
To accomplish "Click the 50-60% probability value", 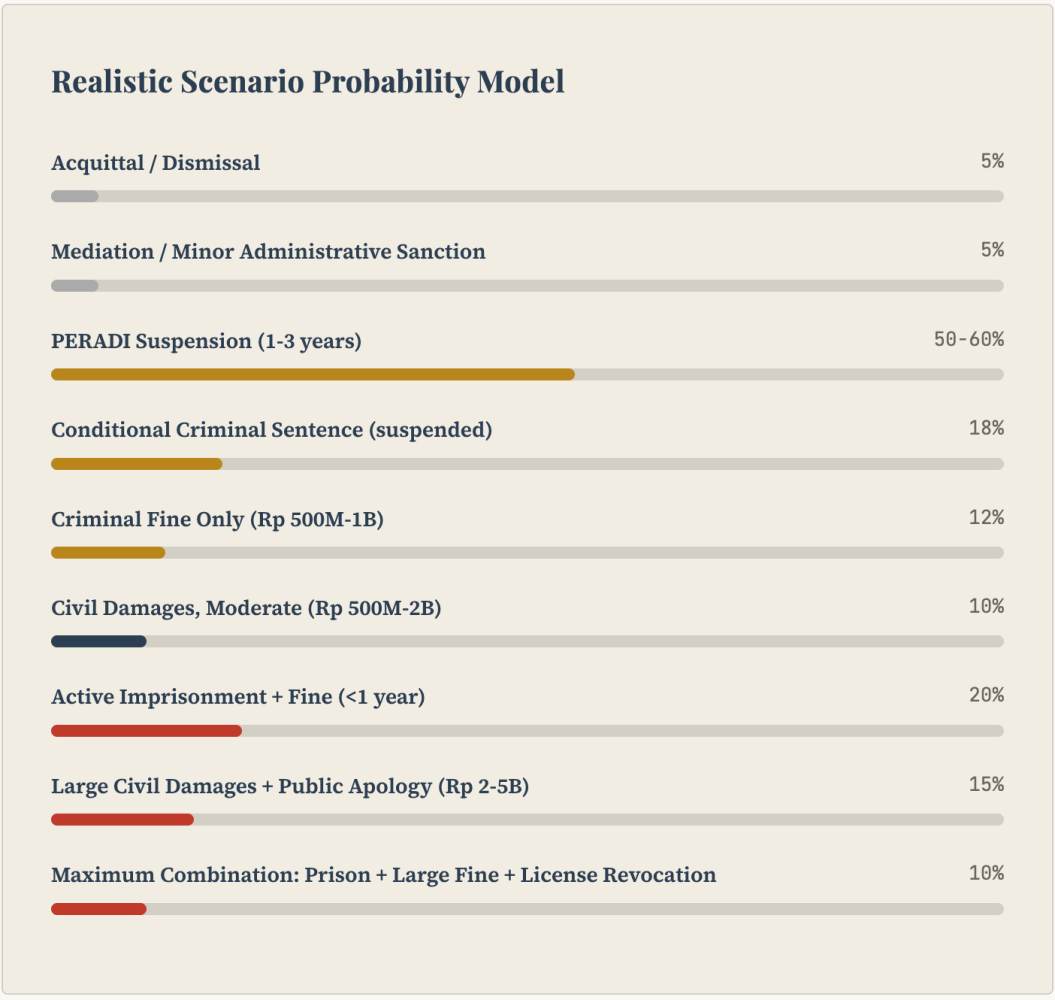I will click(x=969, y=339).
